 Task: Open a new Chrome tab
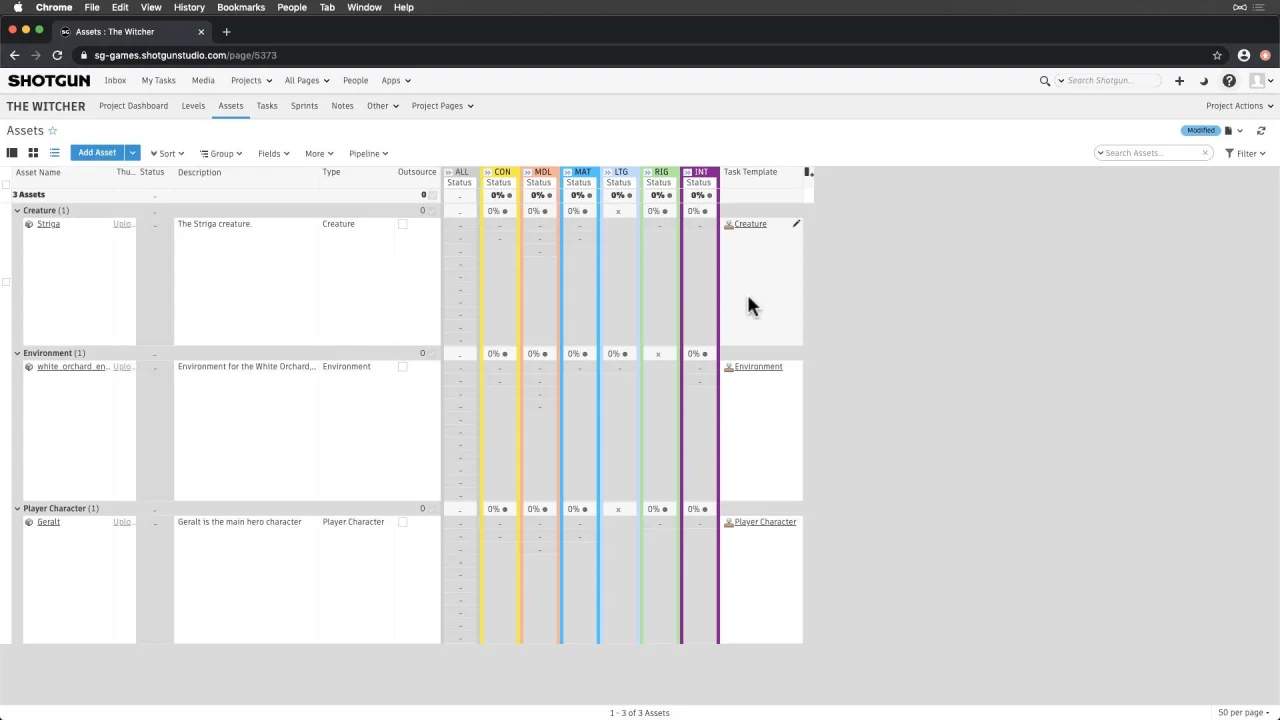coord(226,32)
